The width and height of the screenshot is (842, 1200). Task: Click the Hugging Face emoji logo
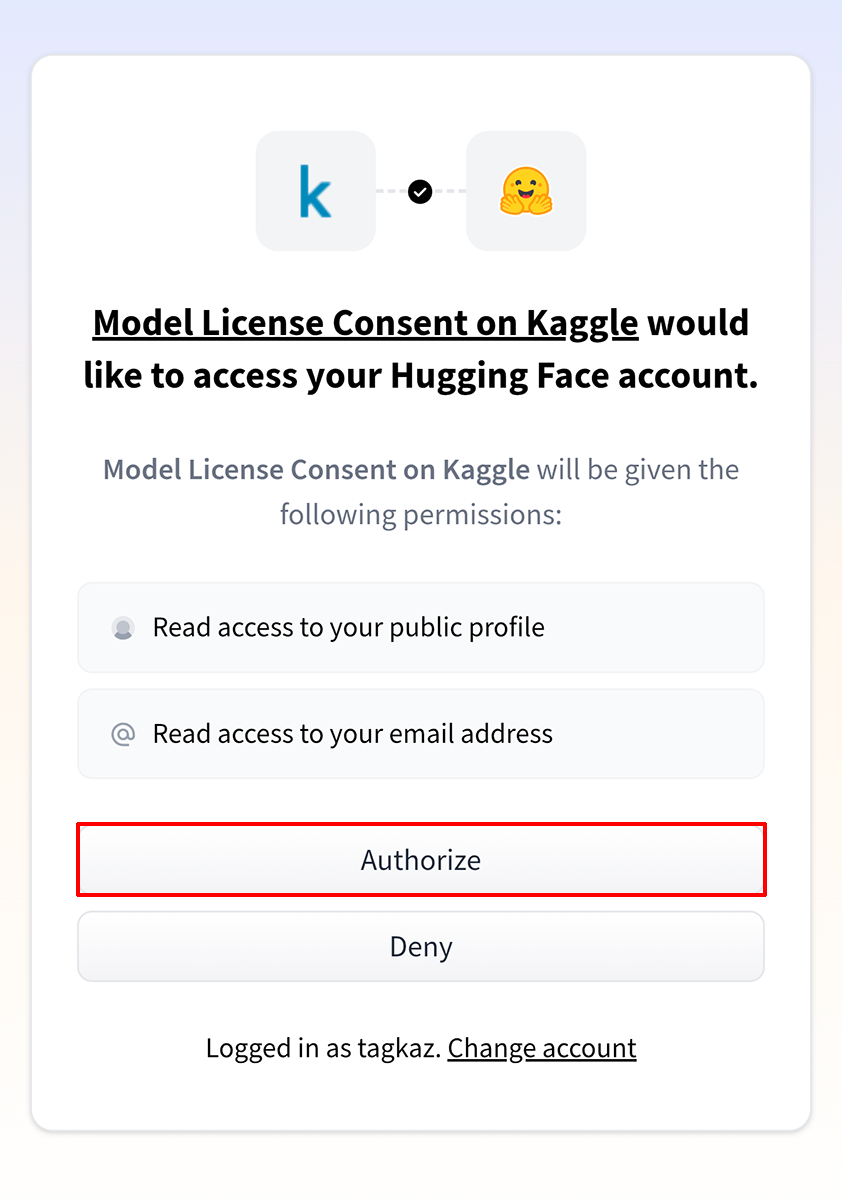526,191
